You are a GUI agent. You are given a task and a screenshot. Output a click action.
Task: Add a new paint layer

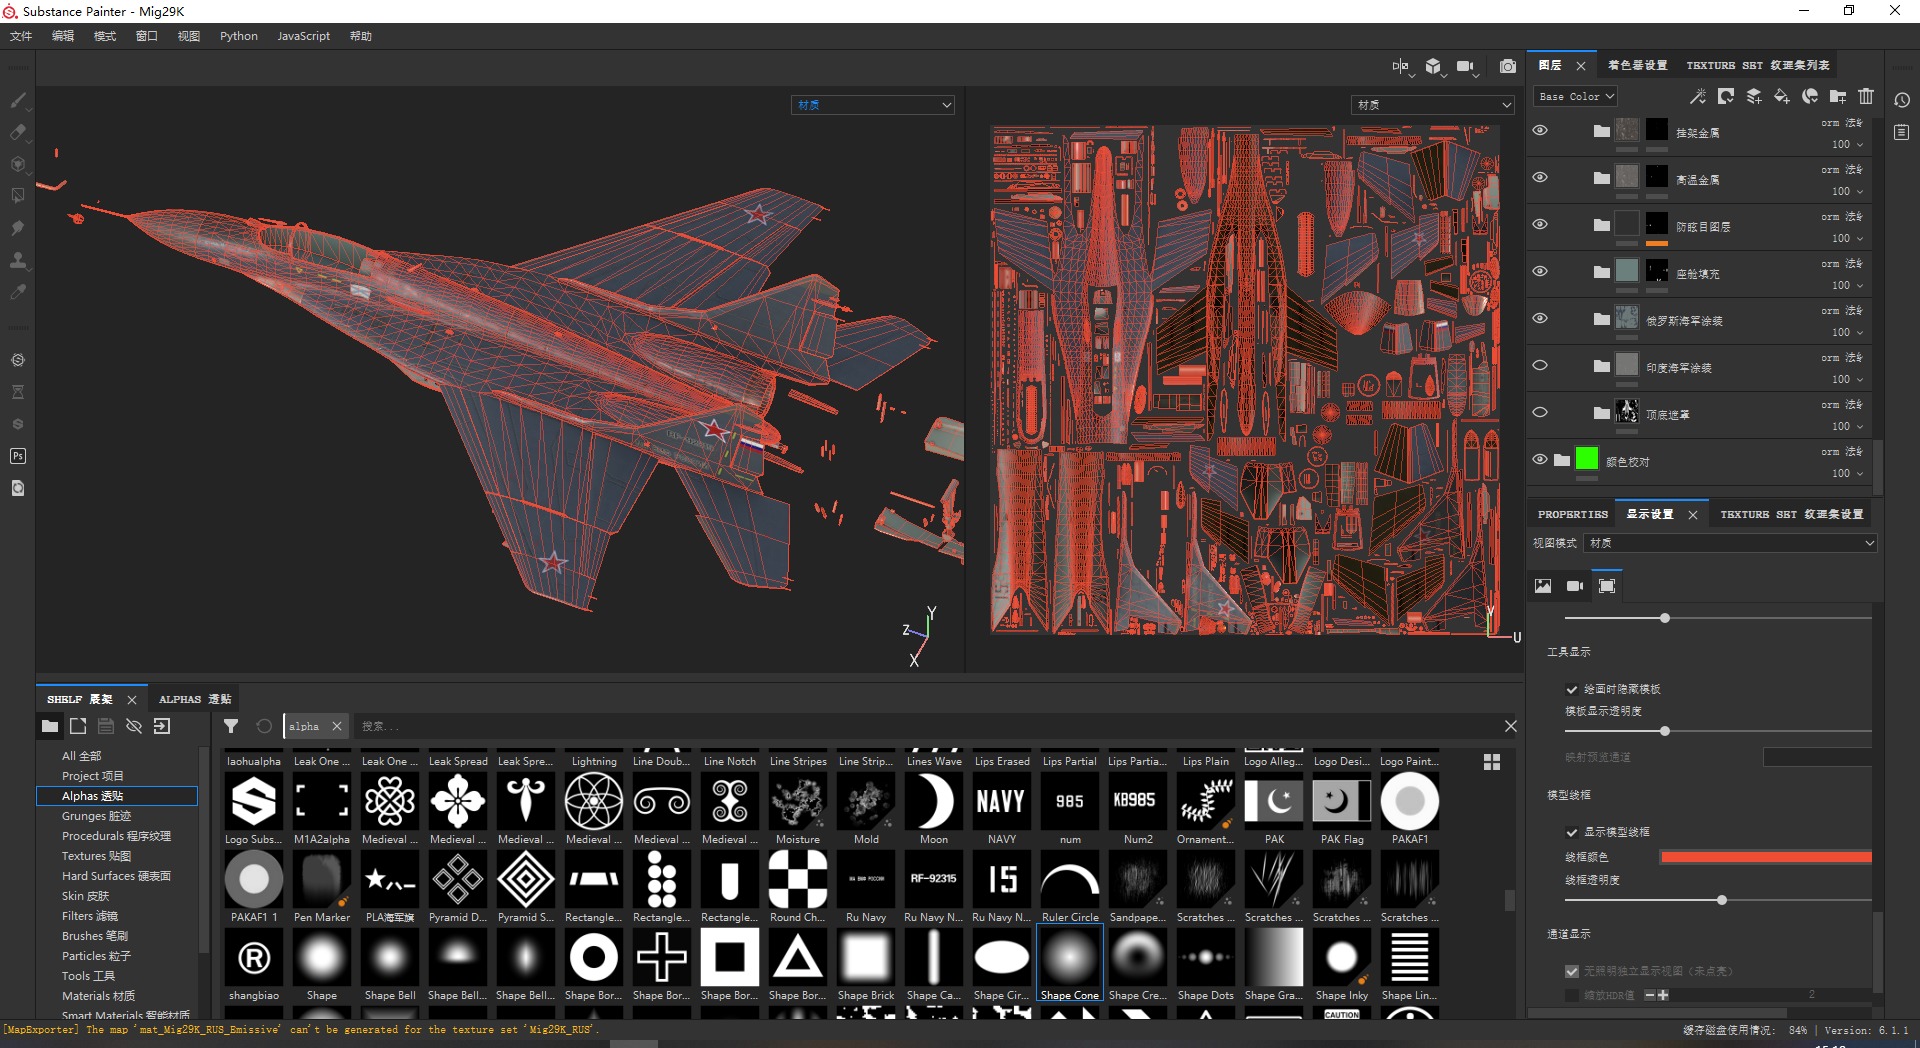coord(1754,96)
